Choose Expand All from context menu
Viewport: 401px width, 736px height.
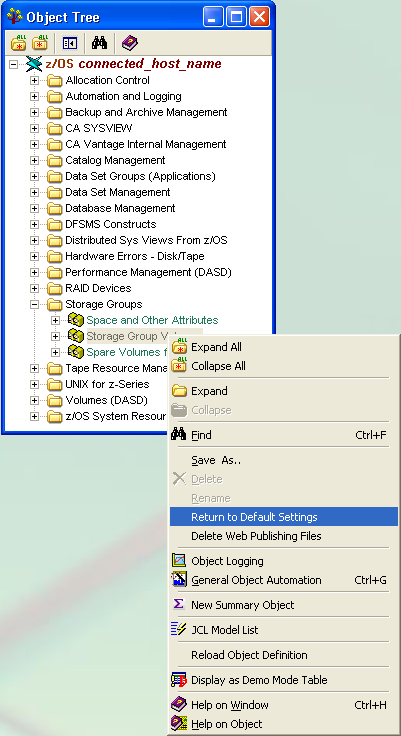tap(284, 347)
